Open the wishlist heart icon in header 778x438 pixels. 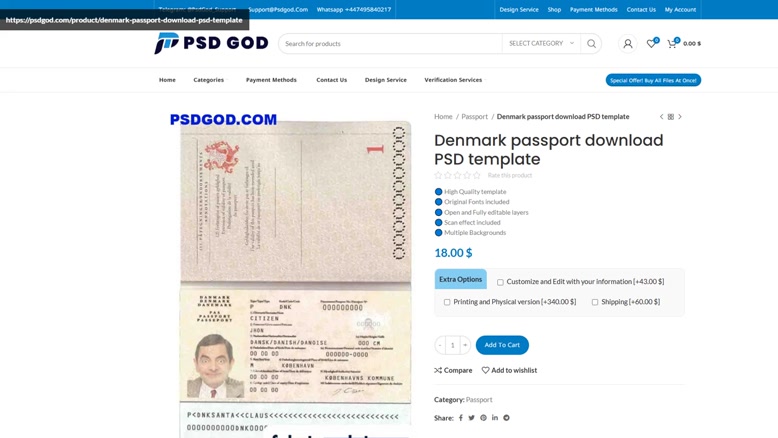tap(651, 43)
